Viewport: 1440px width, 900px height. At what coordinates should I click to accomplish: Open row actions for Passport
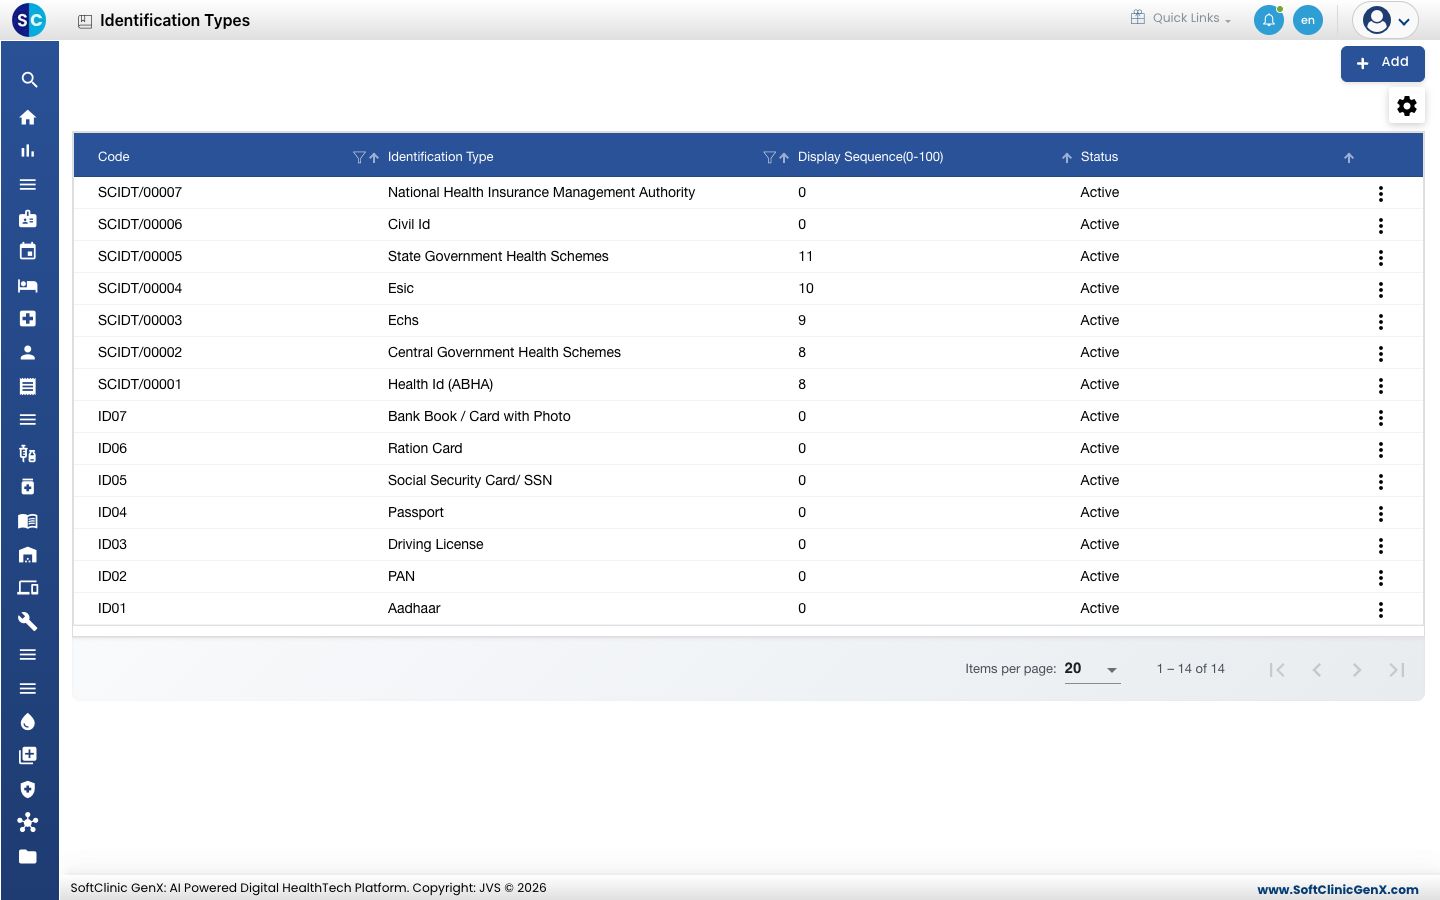click(1381, 514)
